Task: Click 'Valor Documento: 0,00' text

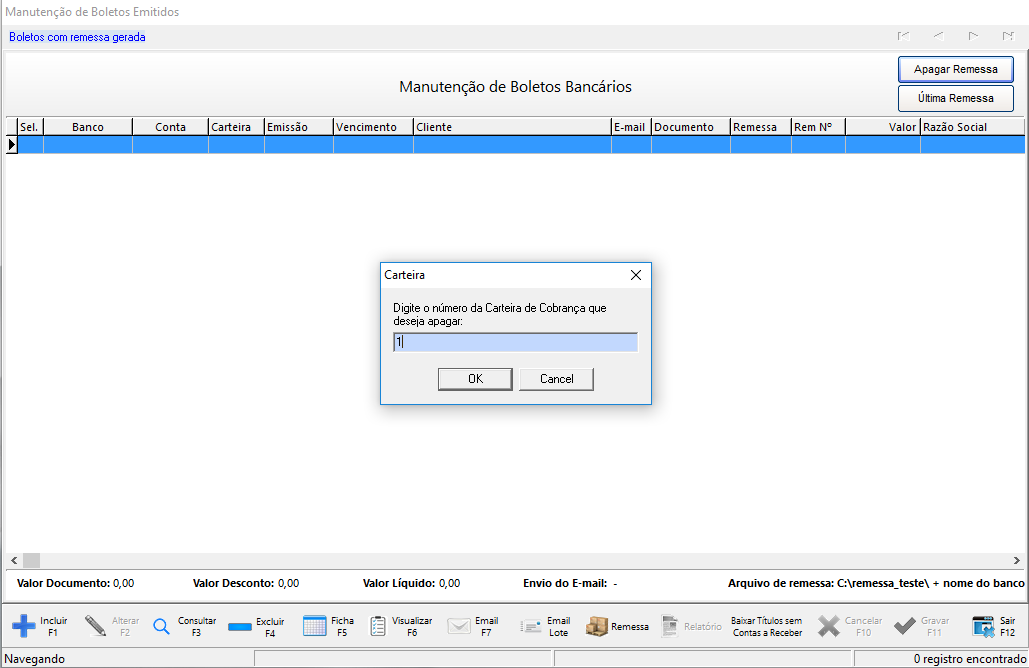Action: [75, 583]
